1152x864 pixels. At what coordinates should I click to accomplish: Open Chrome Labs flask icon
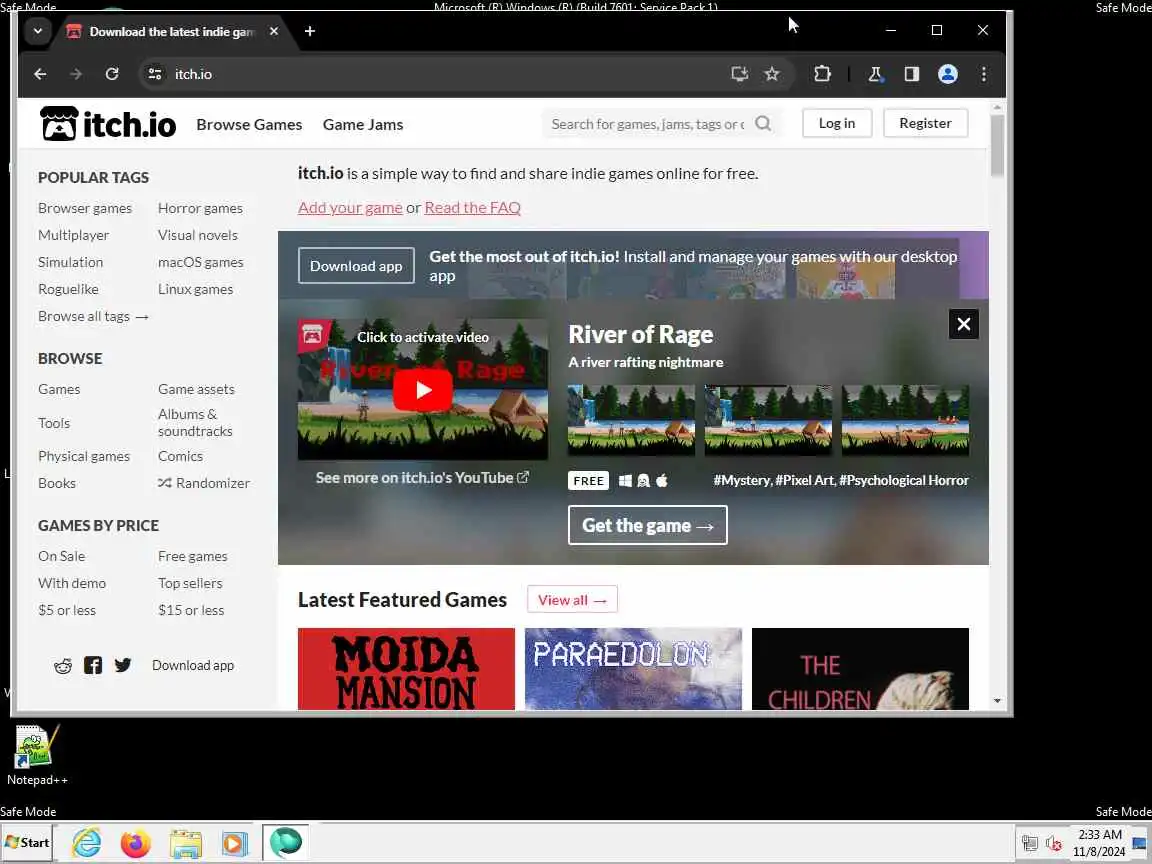tap(875, 73)
